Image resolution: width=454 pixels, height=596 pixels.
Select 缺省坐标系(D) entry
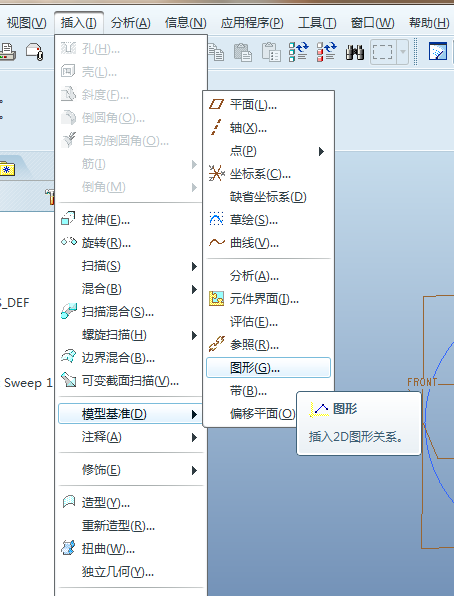pyautogui.click(x=268, y=197)
